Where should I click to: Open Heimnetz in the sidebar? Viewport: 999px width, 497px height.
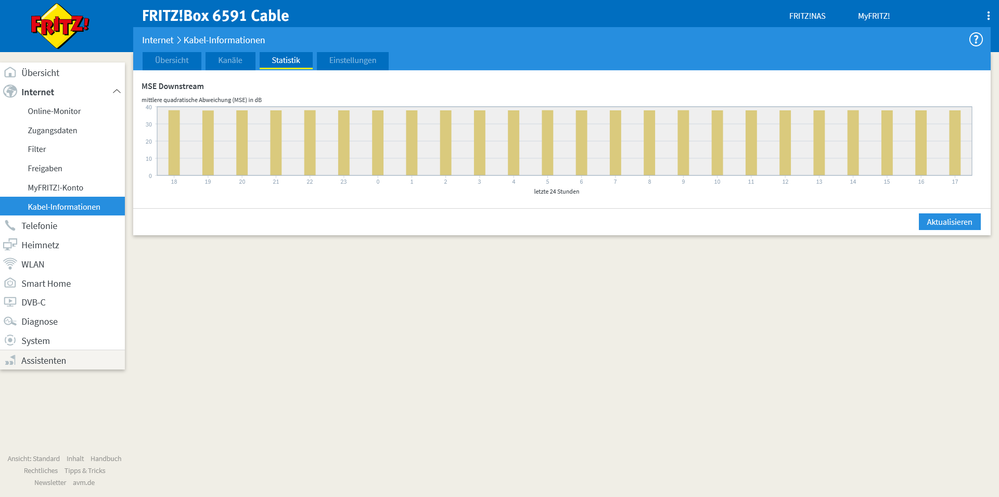[x=62, y=245]
